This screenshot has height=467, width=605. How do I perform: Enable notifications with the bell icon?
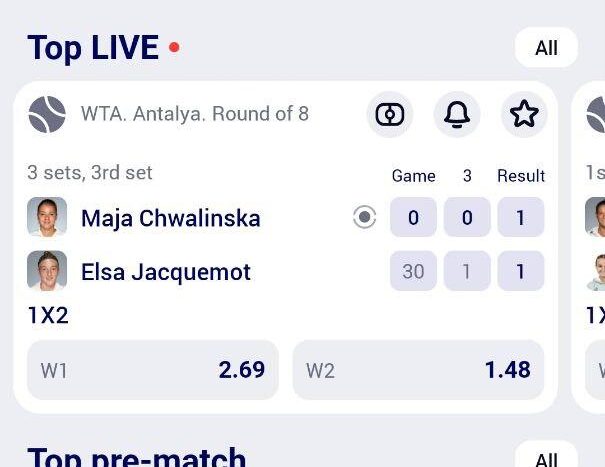click(457, 114)
